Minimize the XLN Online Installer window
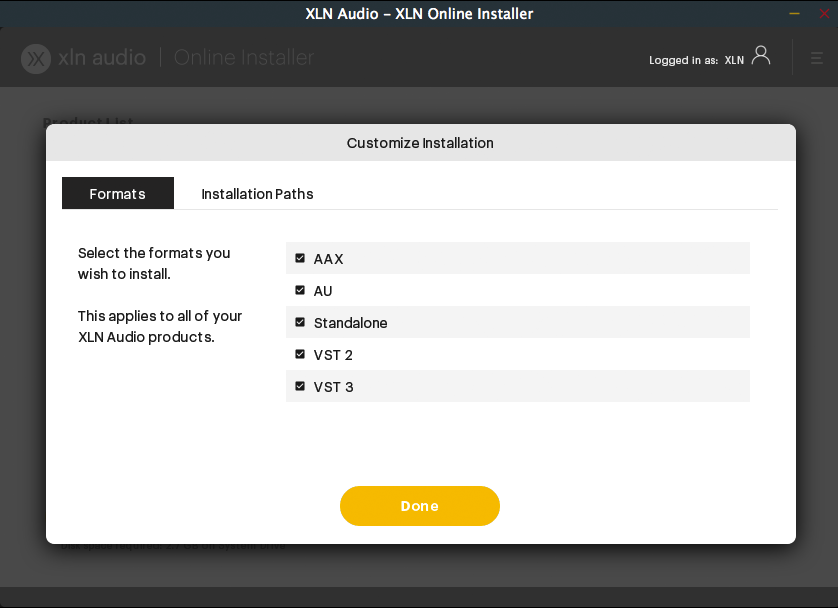Screen dimensions: 838x608 pyautogui.click(x=794, y=13)
